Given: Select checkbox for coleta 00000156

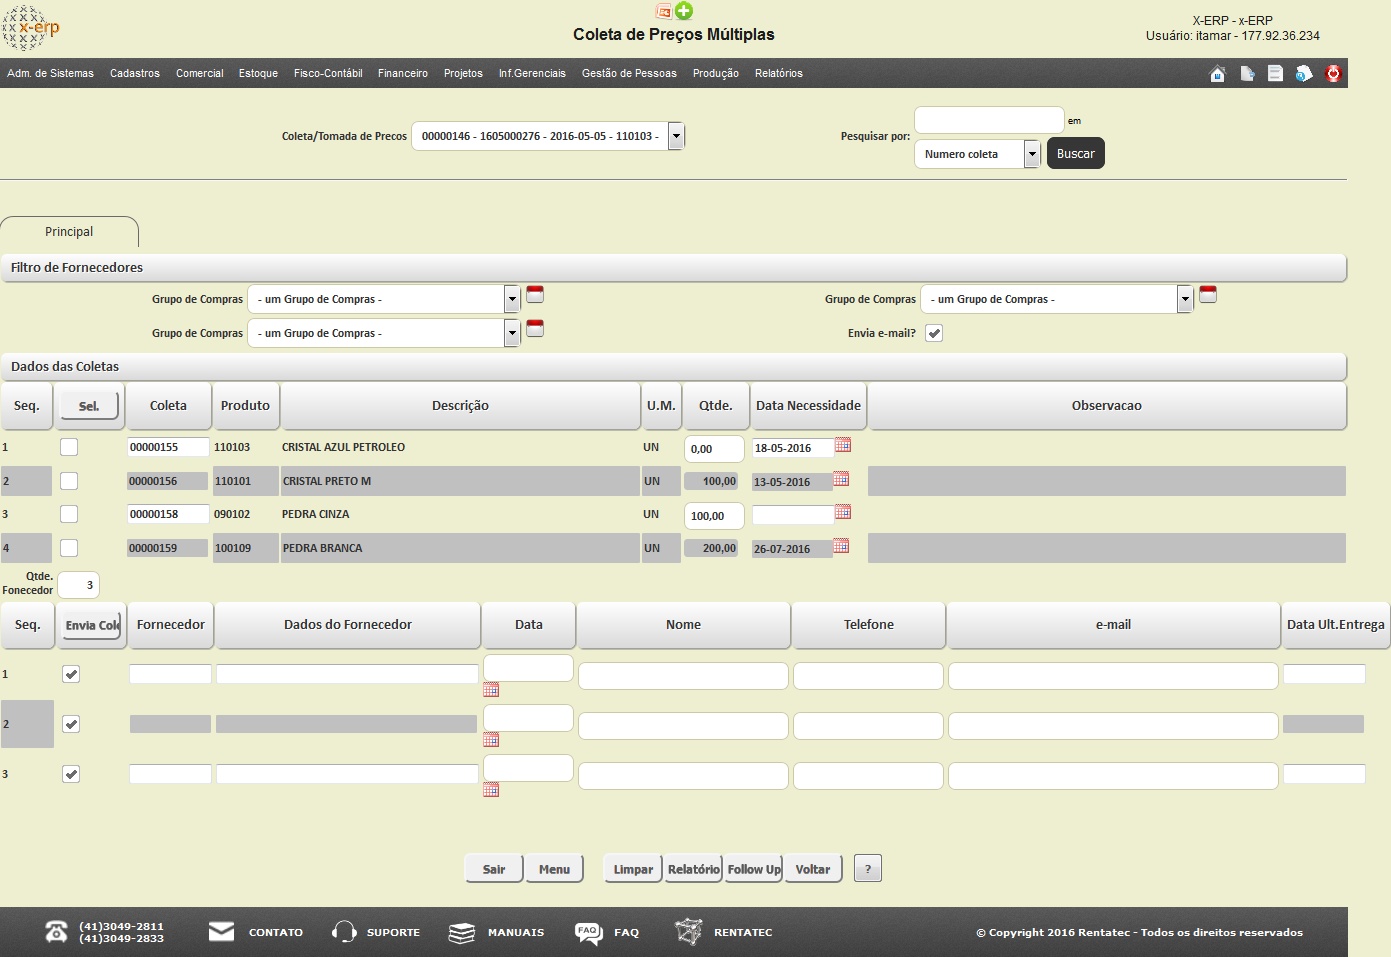Looking at the screenshot, I should click(69, 481).
